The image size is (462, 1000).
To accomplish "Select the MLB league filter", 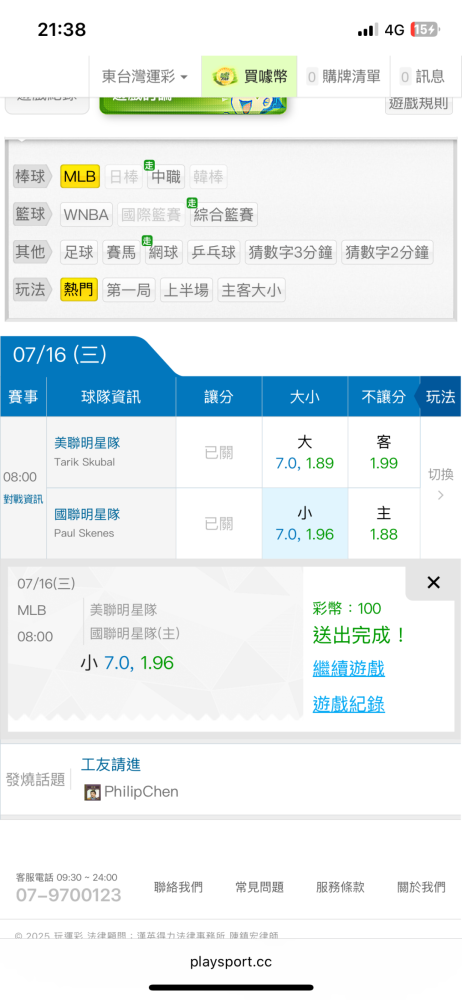I will (80, 177).
